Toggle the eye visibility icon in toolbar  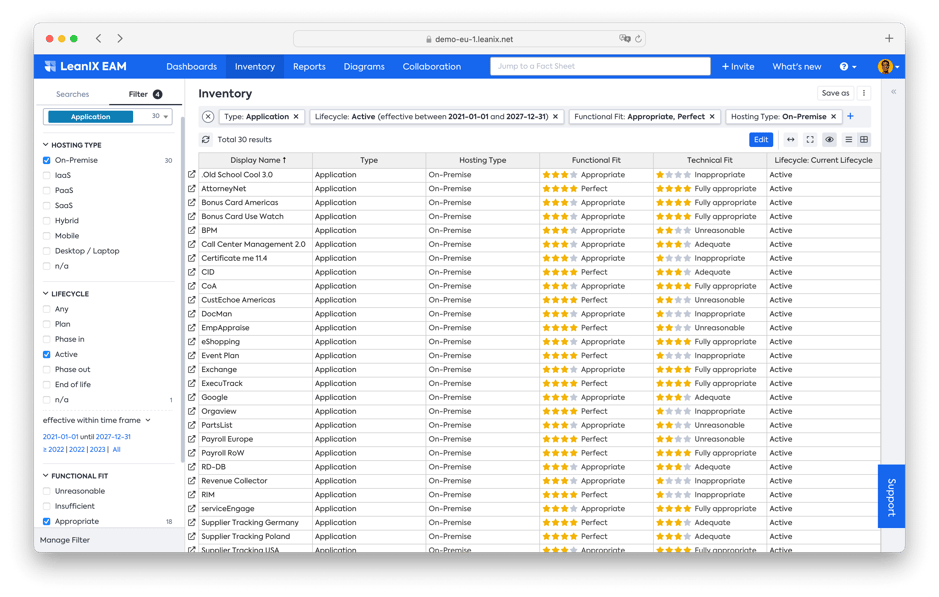[x=829, y=140]
